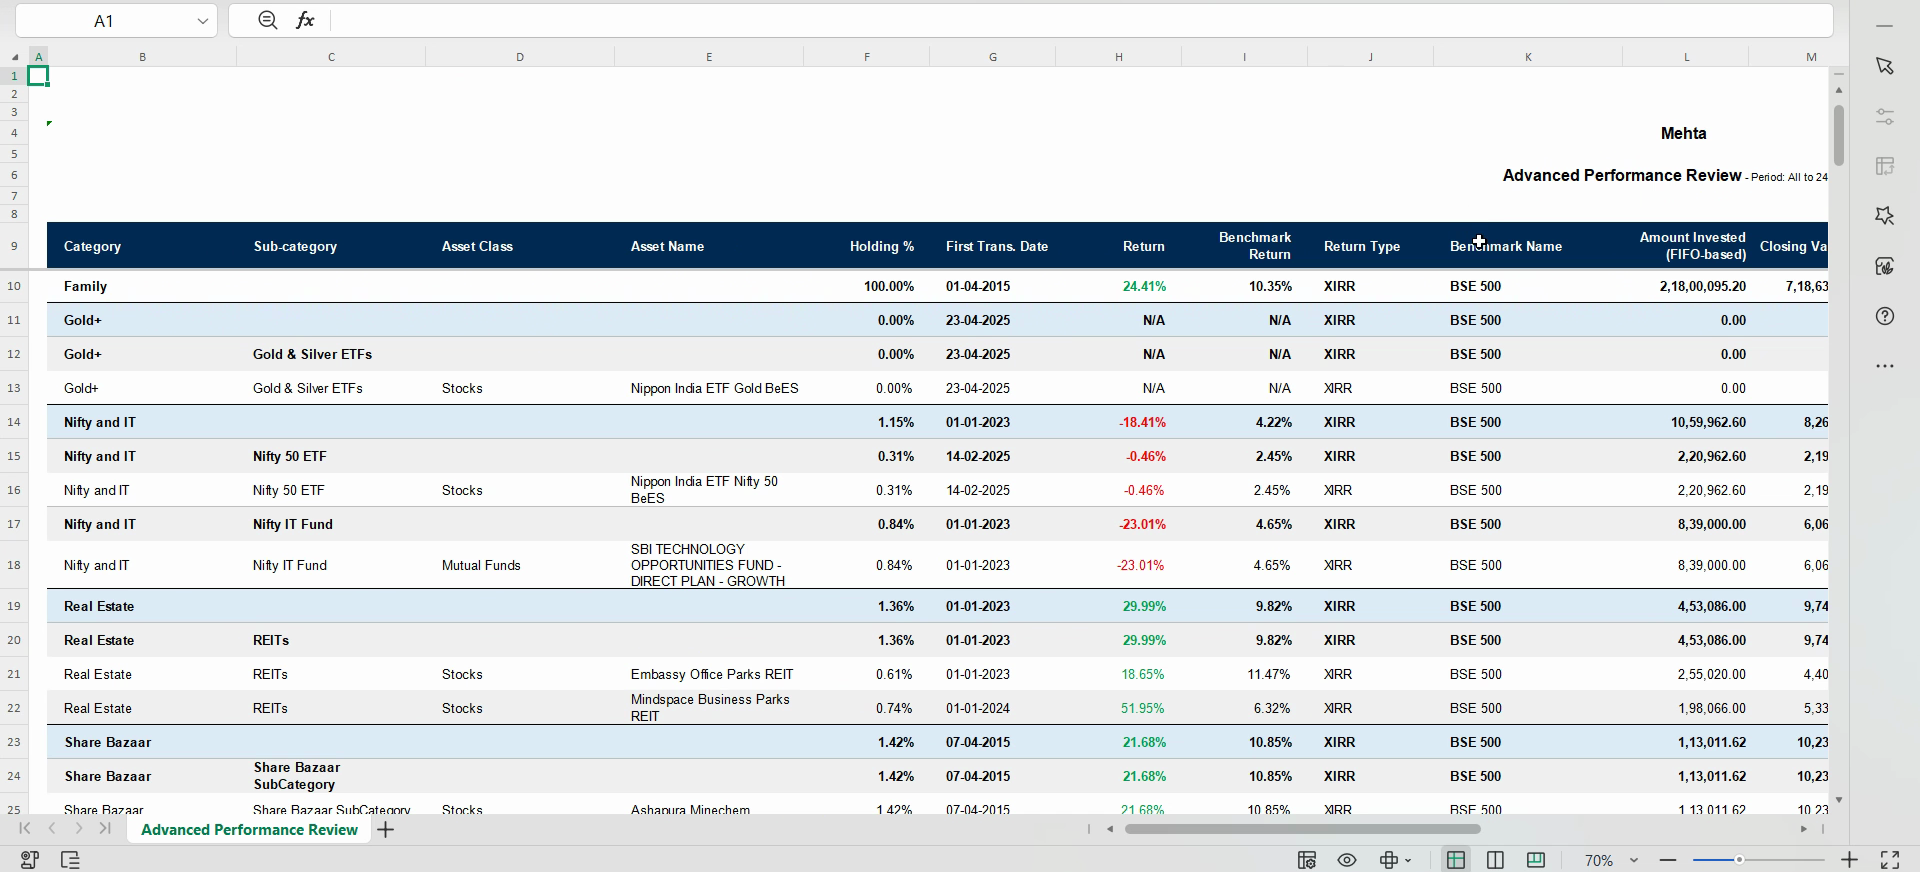Select the arrow pointer tool in sidebar
The width and height of the screenshot is (1920, 872).
pyautogui.click(x=1885, y=66)
